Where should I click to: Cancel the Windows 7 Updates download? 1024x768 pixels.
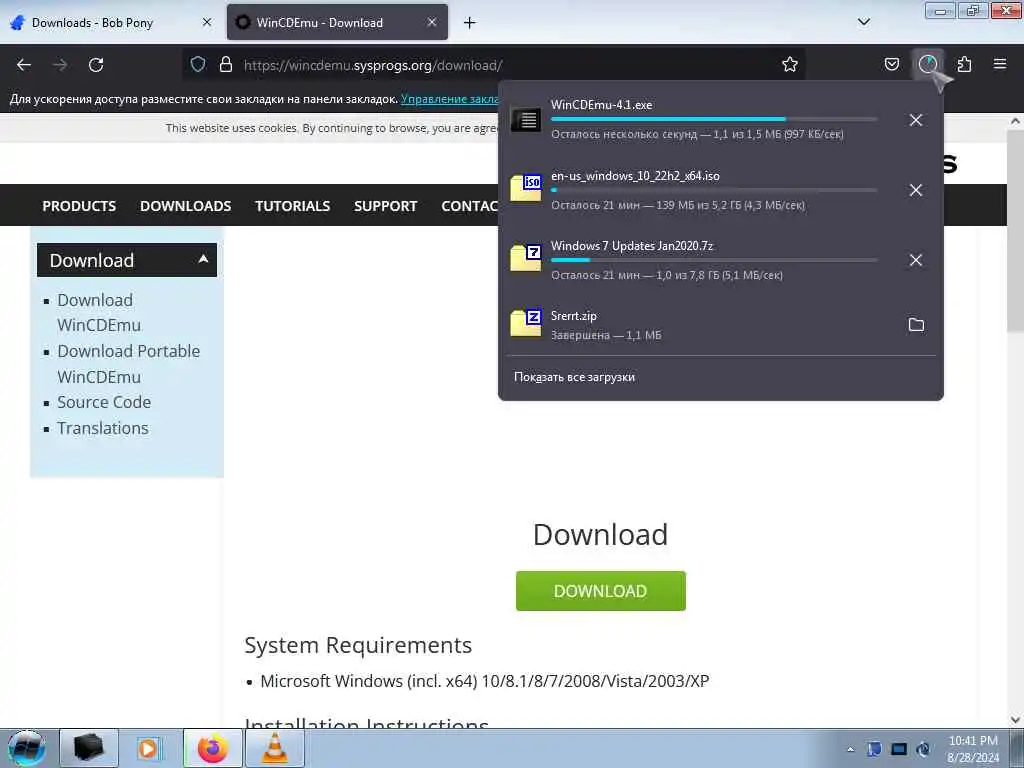[916, 260]
